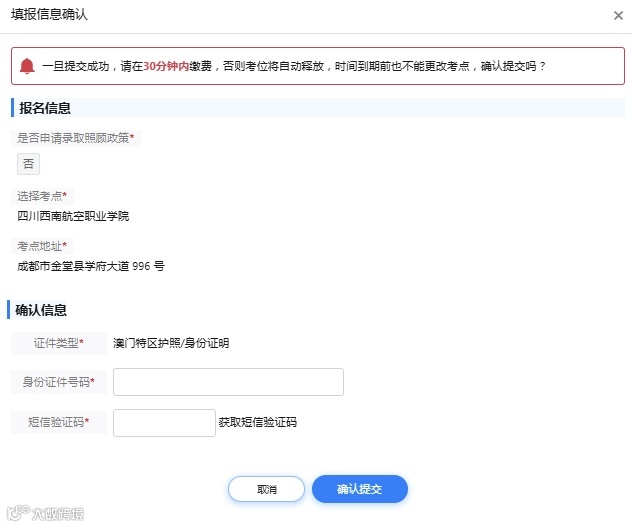Click the 取消 button
The width and height of the screenshot is (632, 527).
click(266, 489)
